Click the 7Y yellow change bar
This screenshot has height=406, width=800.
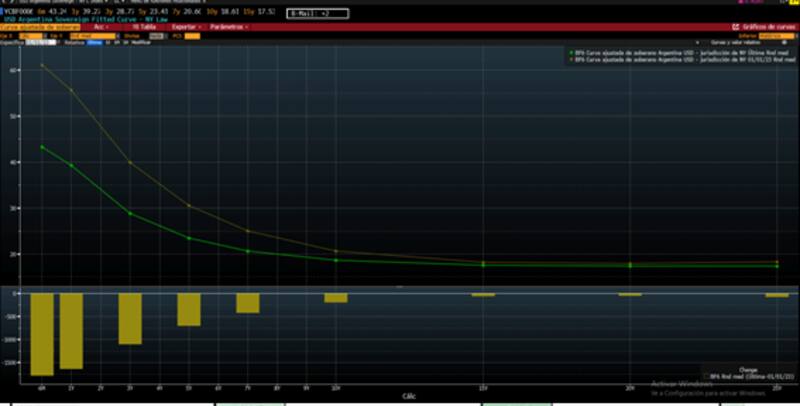248,303
